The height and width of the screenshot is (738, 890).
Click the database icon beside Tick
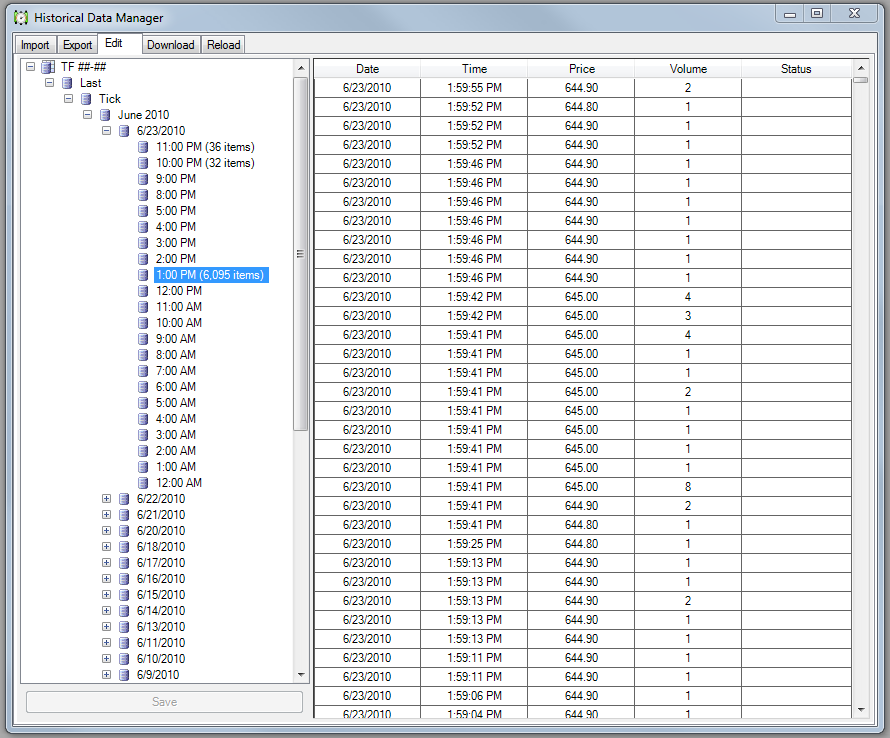(86, 99)
